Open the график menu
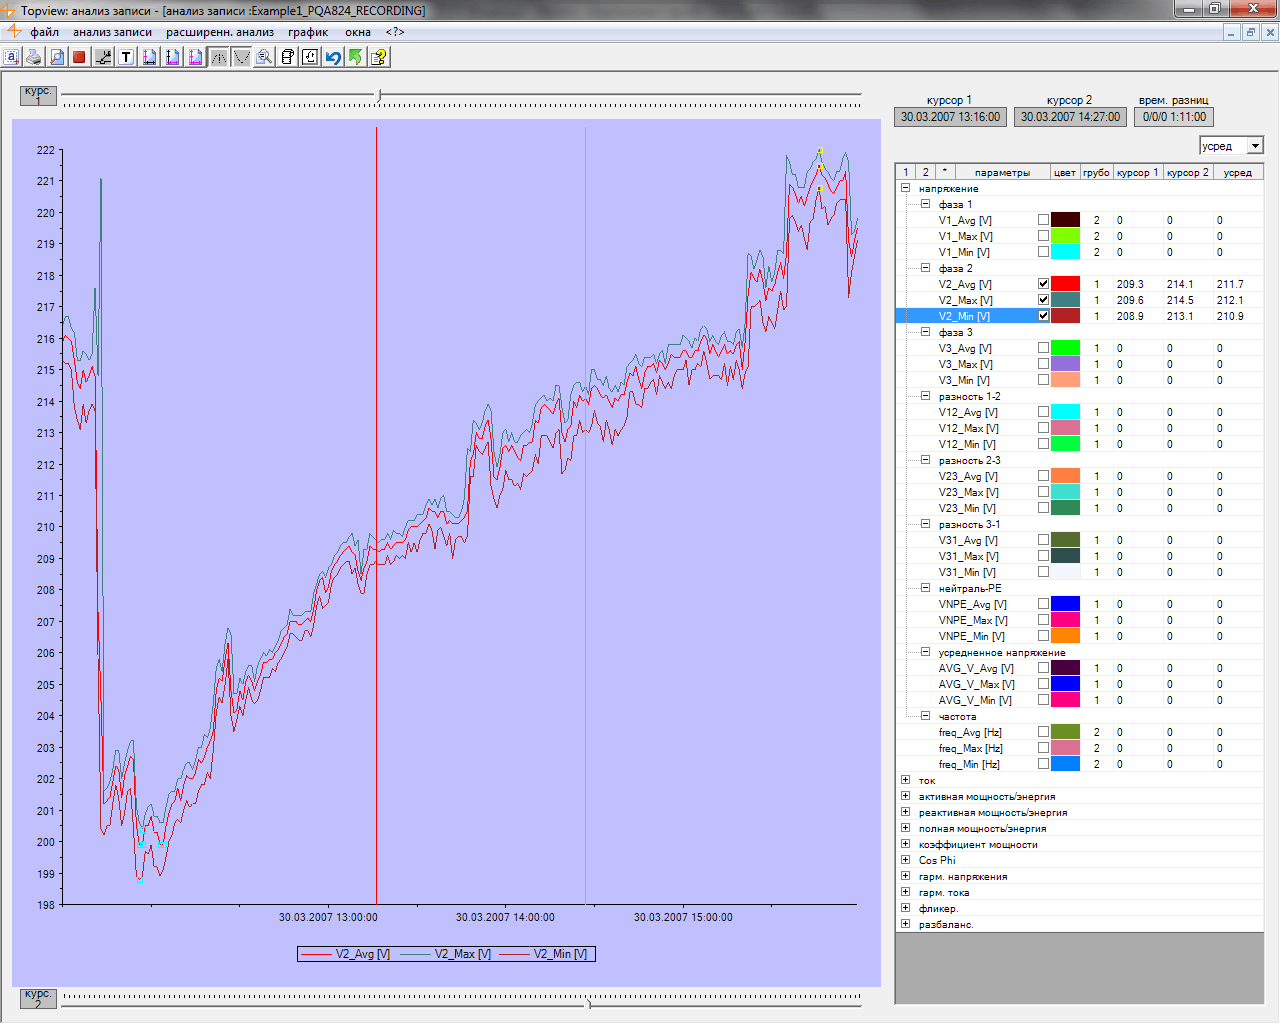The width and height of the screenshot is (1280, 1024). pos(308,32)
